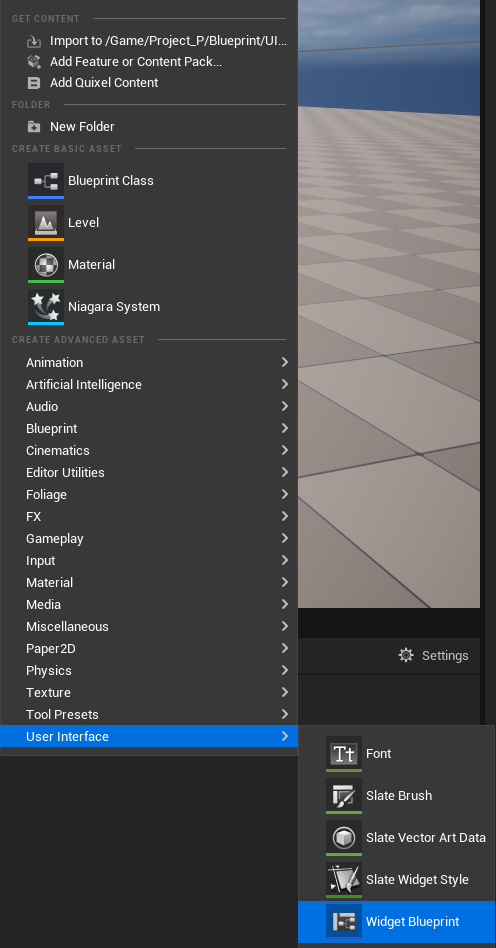Choose Add Feature or Content Pack
This screenshot has height=948, width=496.
click(149, 62)
